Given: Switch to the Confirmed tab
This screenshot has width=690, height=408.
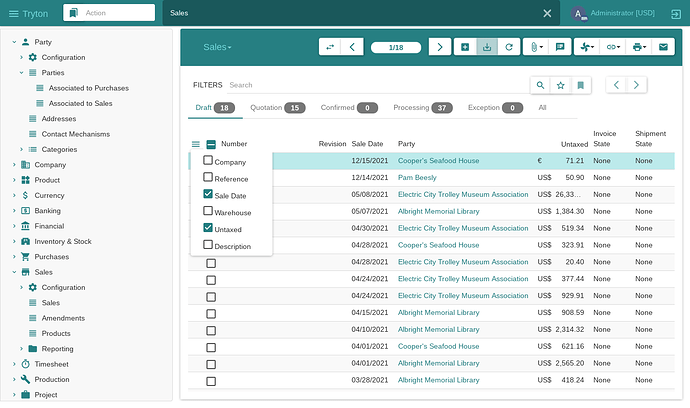Looking at the screenshot, I should click(349, 108).
